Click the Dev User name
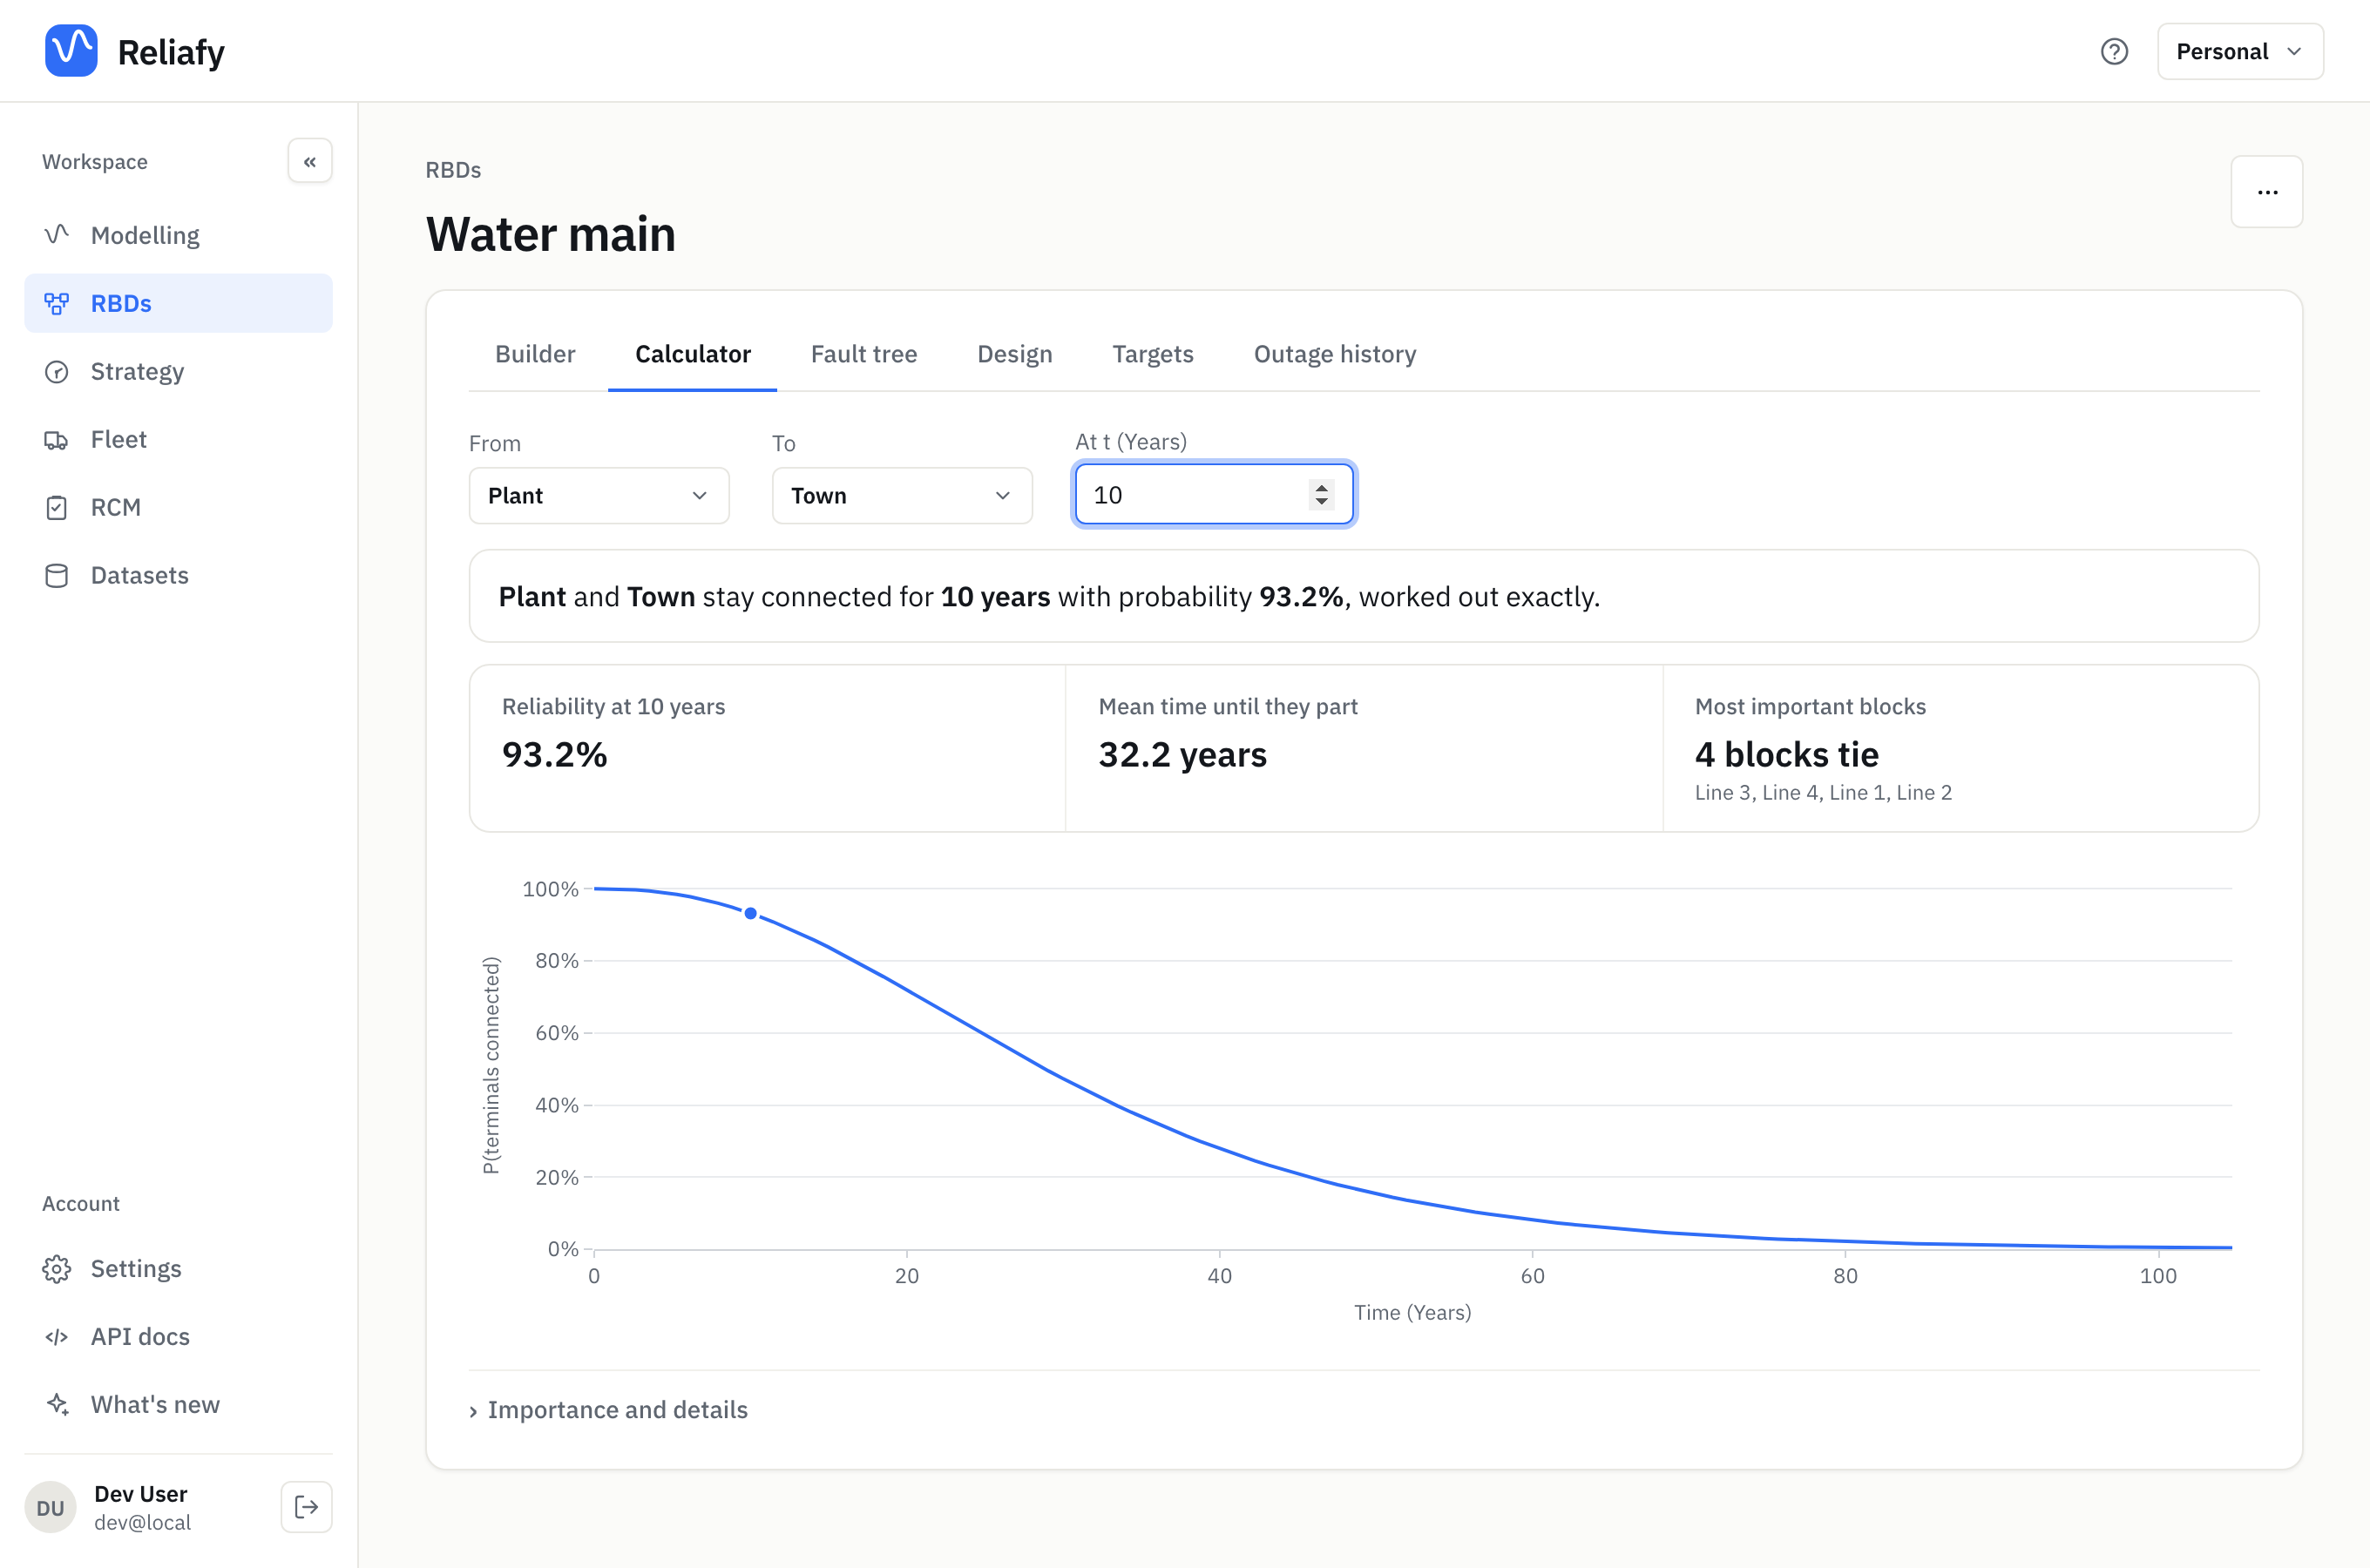This screenshot has height=1568, width=2370. coord(140,1493)
